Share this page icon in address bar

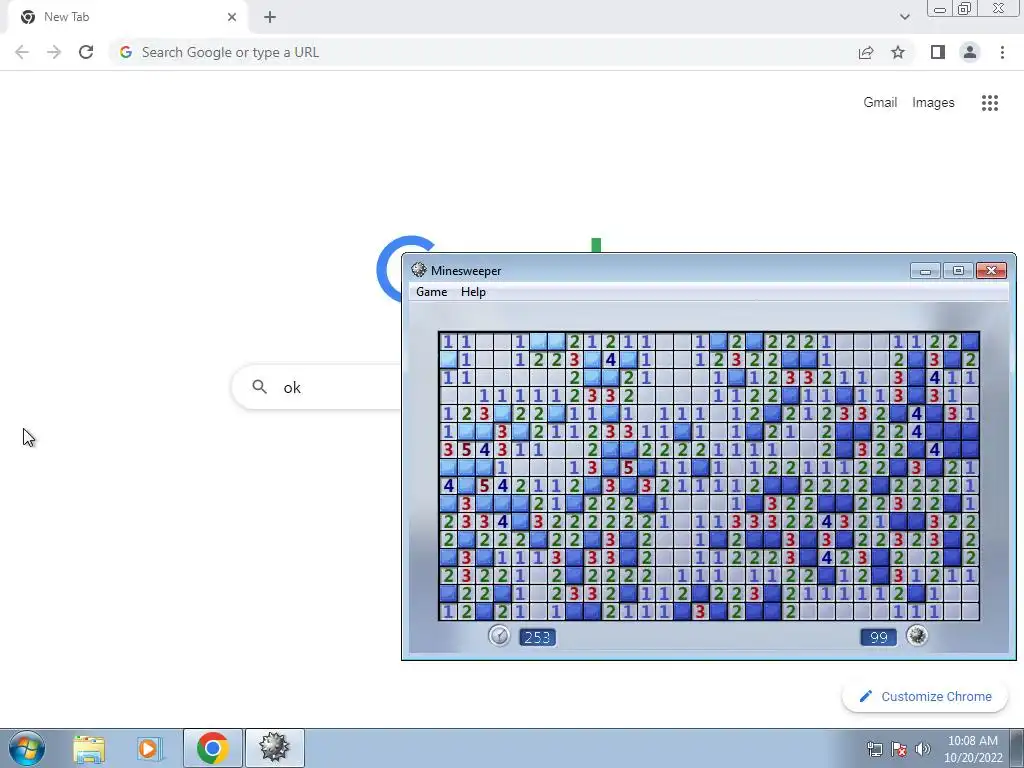(866, 52)
